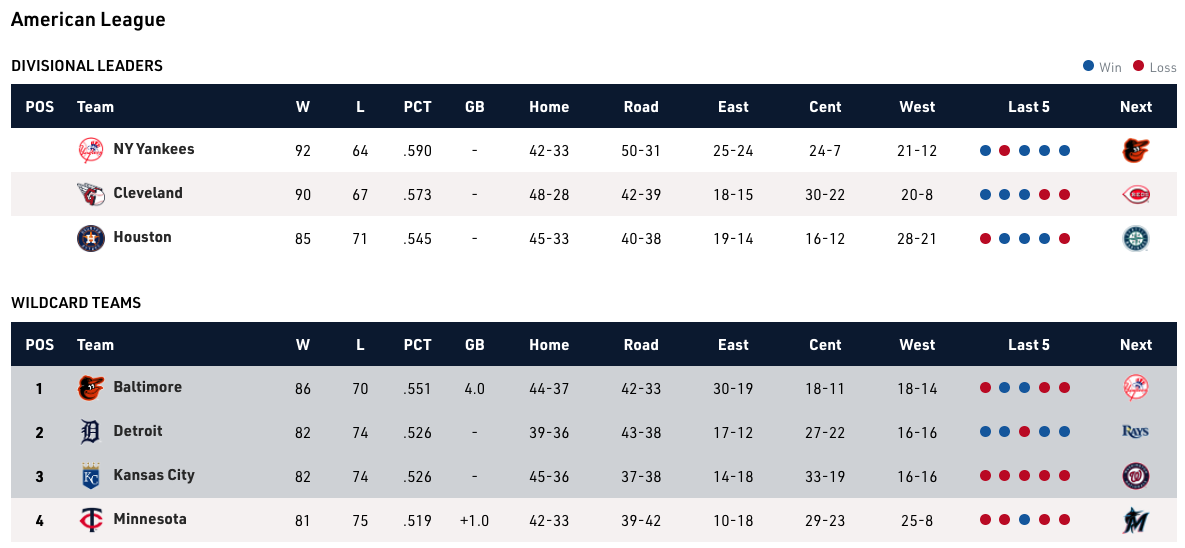Click the Houston Astros team logo
1185x548 pixels.
click(91, 238)
